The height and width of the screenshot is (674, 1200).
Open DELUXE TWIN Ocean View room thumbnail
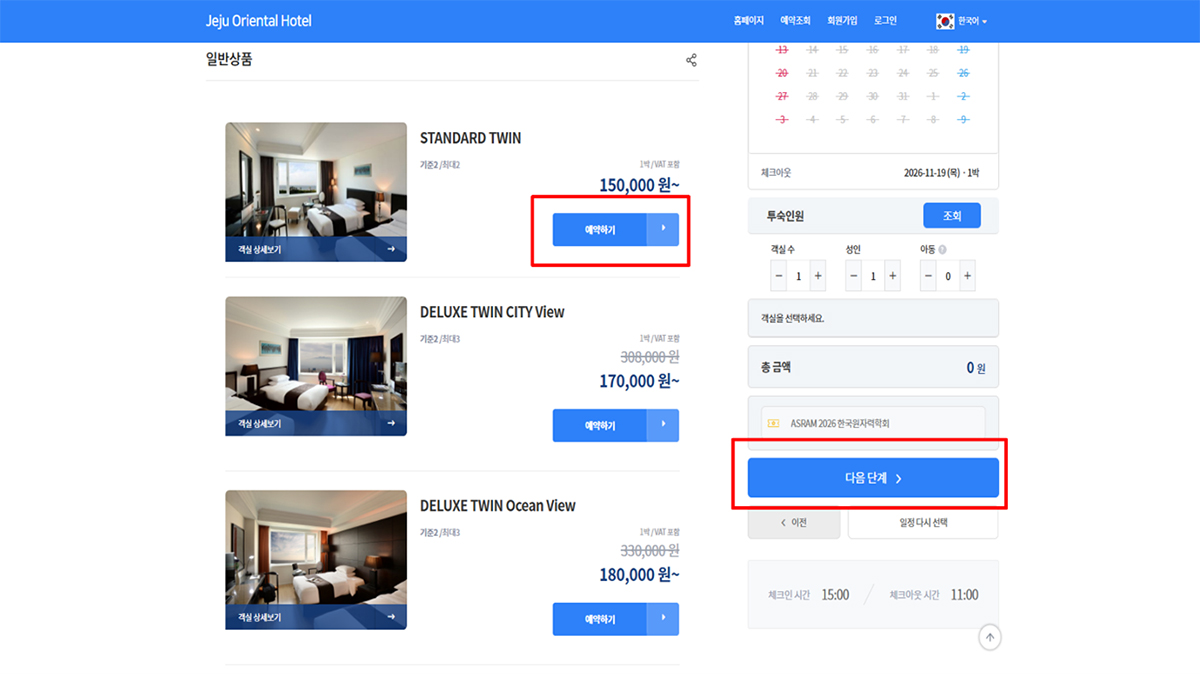click(x=316, y=560)
